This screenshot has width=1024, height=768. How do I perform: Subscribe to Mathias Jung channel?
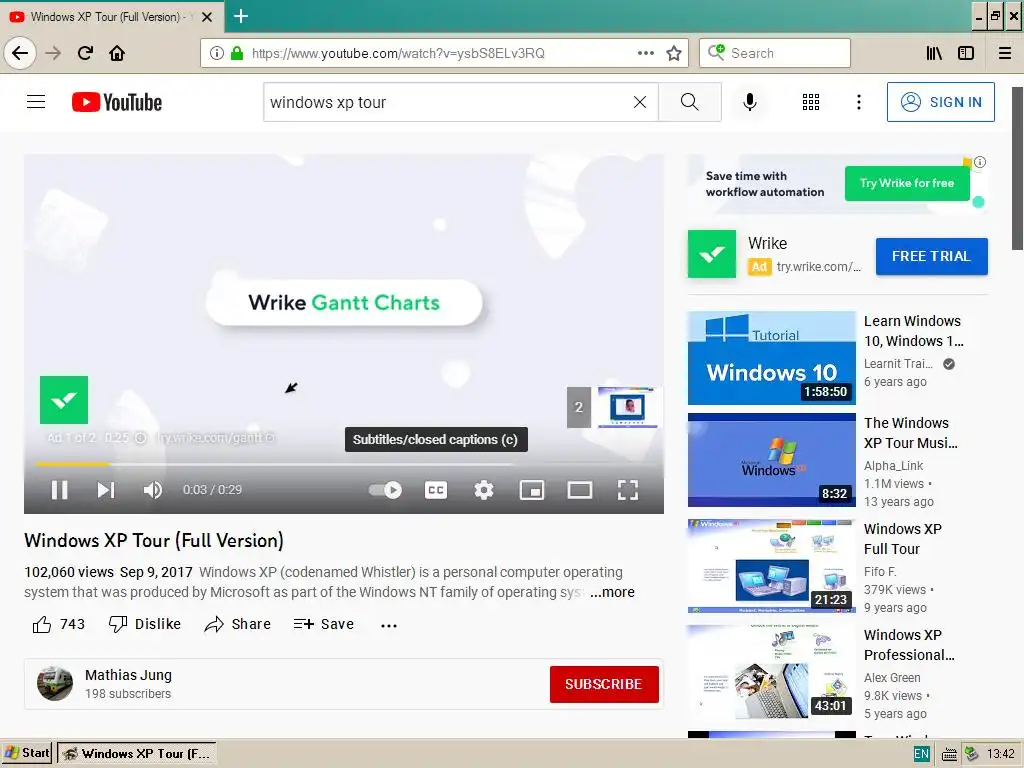[x=604, y=684]
